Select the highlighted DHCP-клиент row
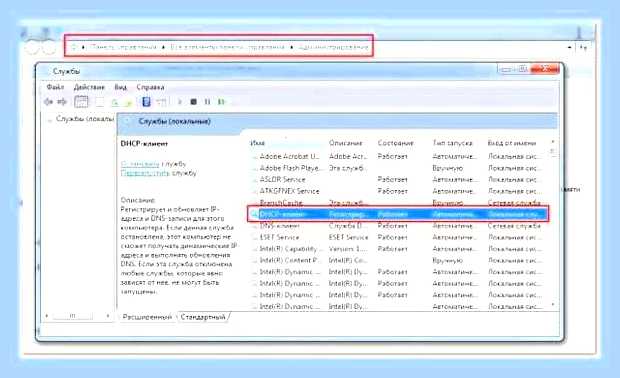 point(398,214)
